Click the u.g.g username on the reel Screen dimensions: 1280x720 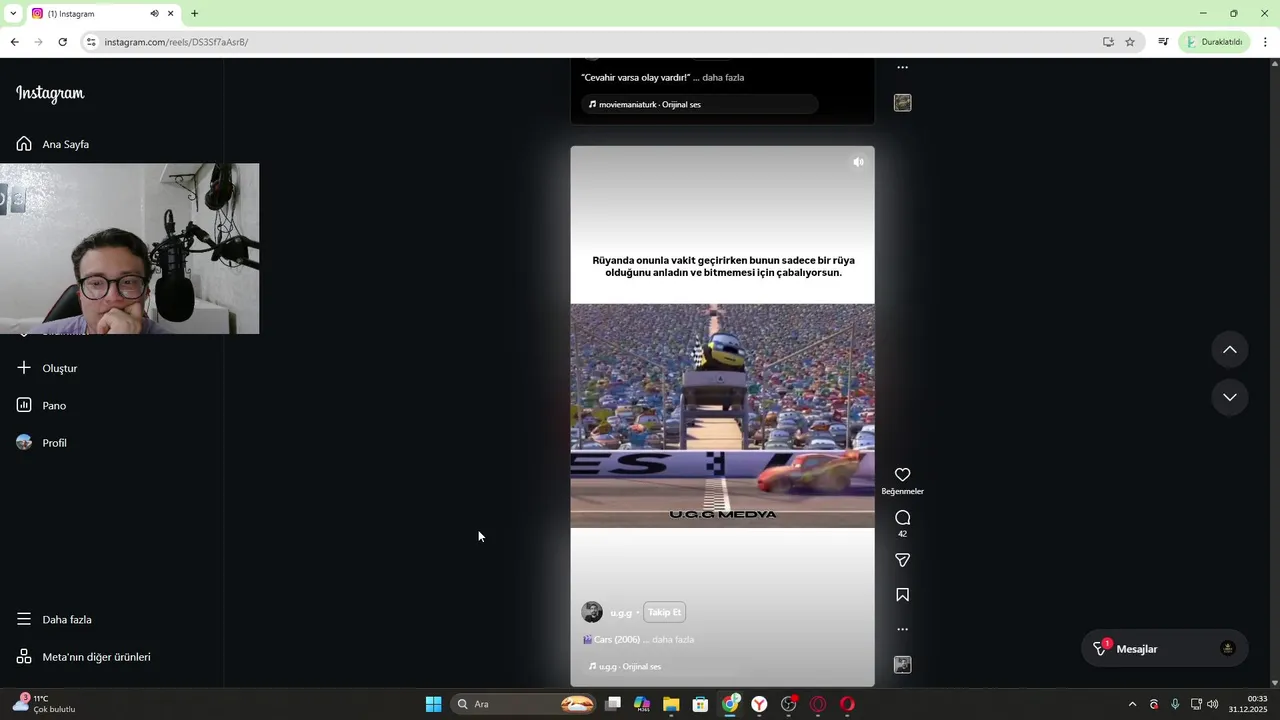[x=621, y=613]
